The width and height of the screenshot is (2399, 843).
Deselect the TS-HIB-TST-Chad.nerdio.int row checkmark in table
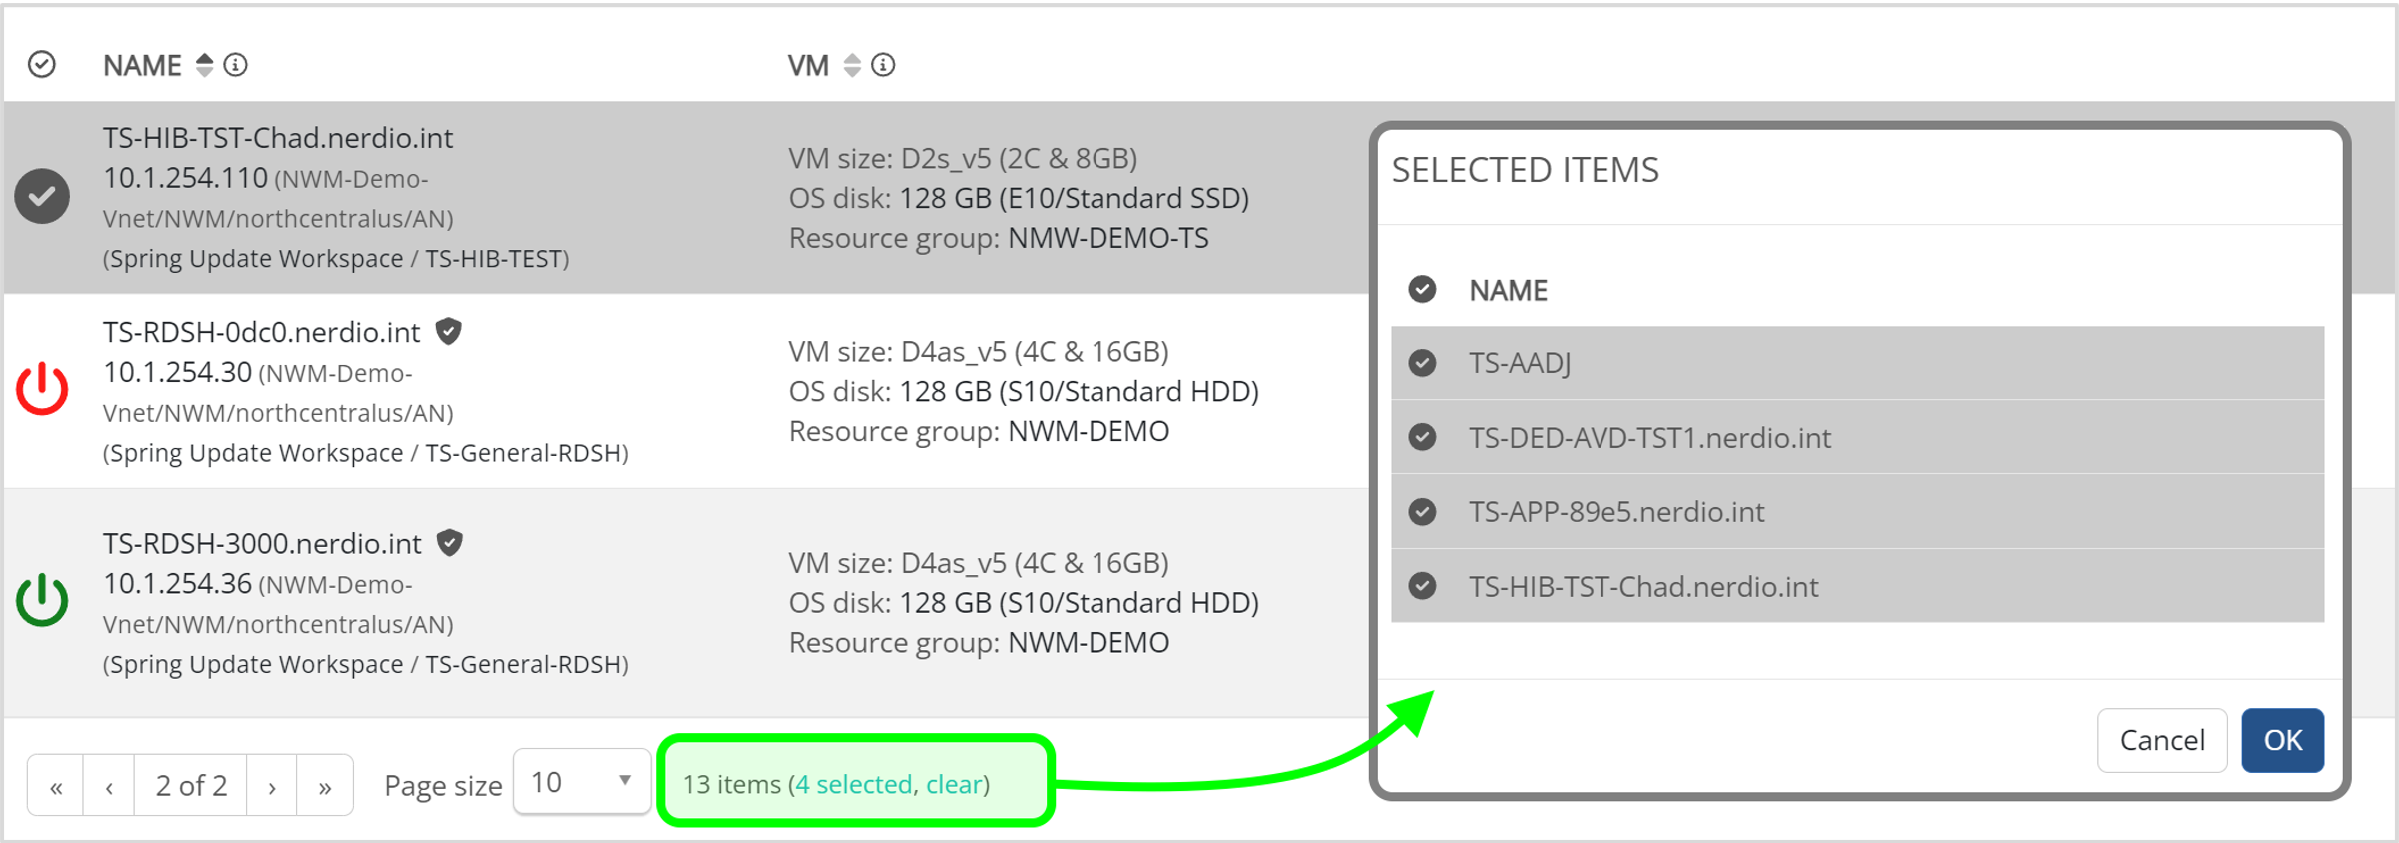42,196
